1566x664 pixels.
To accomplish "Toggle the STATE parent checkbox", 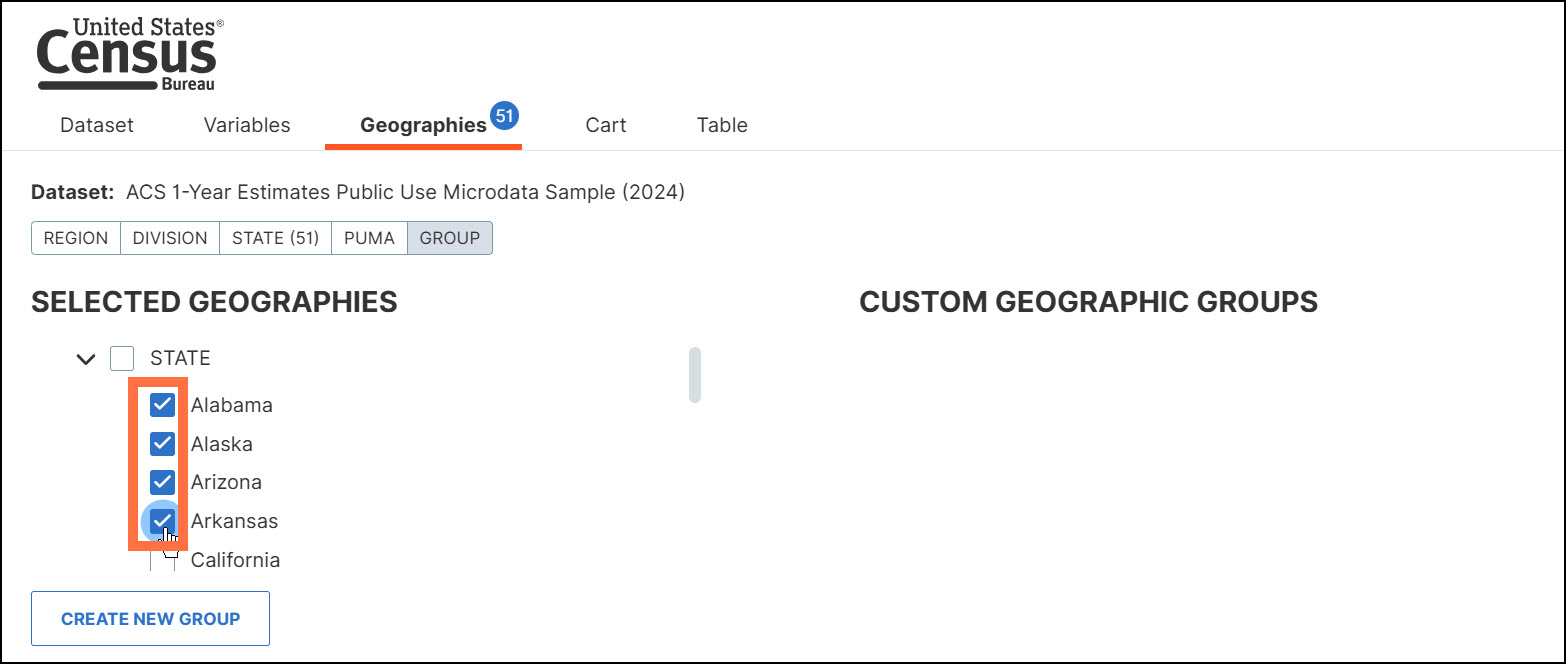I will pyautogui.click(x=122, y=358).
